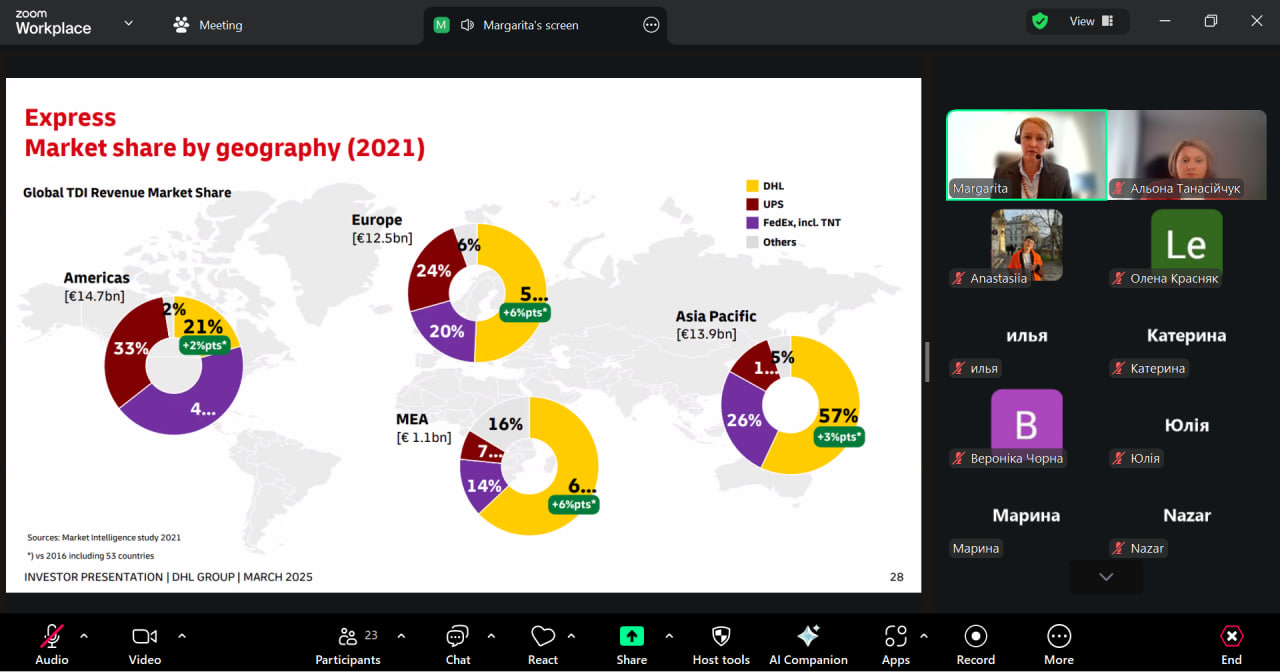Image resolution: width=1280 pixels, height=672 pixels.
Task: End the meeting
Action: point(1231,637)
